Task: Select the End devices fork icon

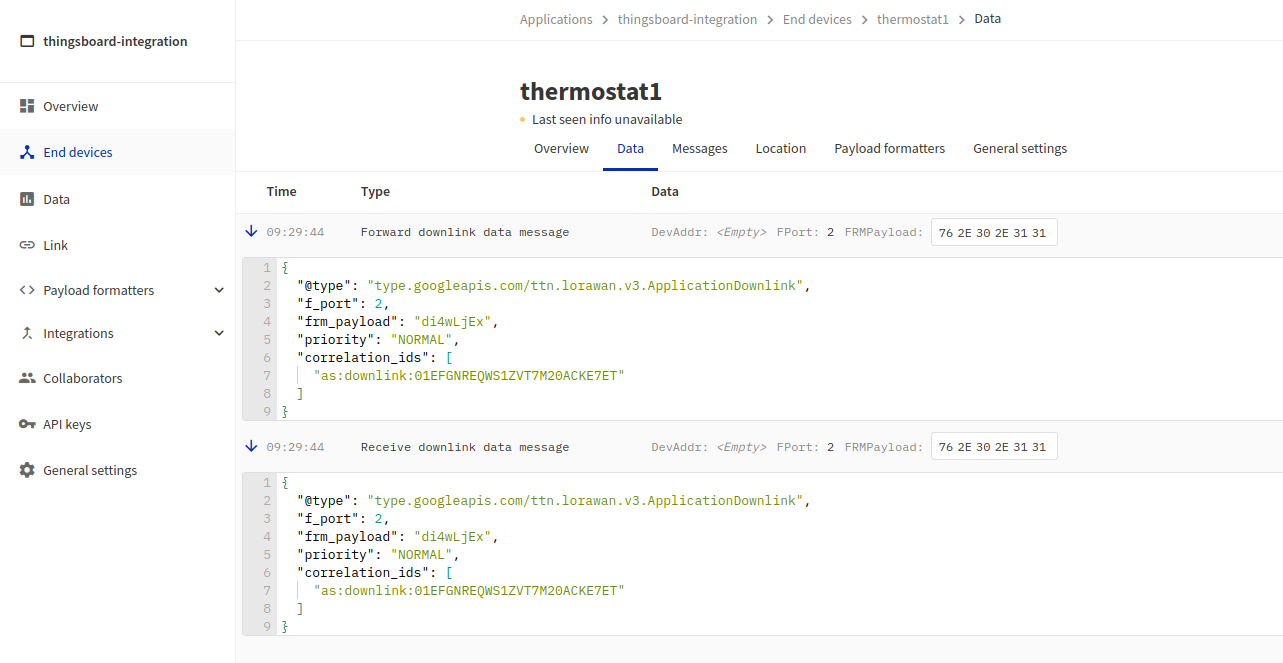Action: (x=27, y=152)
